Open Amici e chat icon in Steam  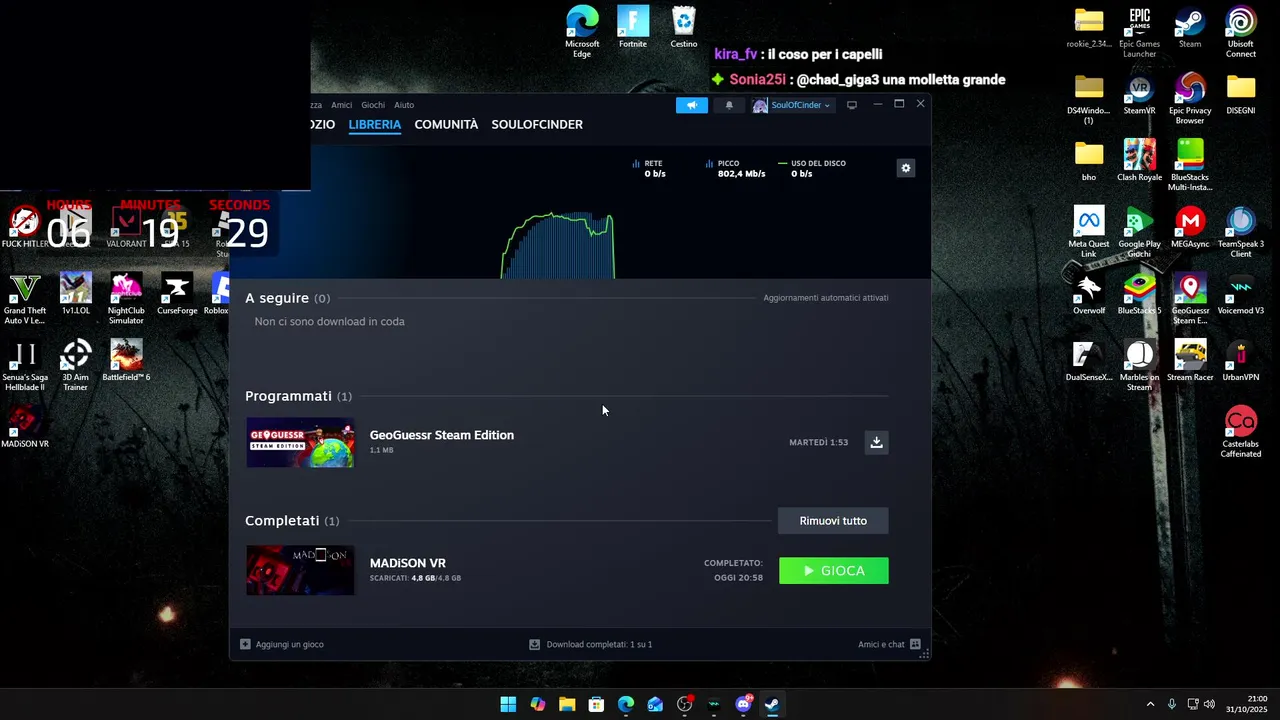click(915, 644)
